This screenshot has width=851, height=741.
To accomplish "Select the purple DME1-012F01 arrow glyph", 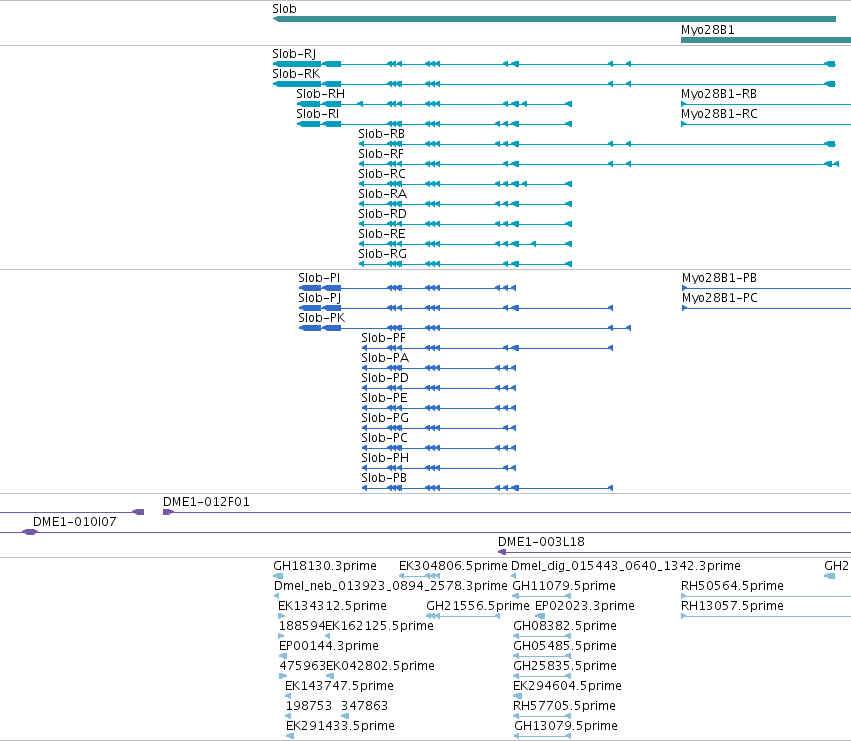I will 168,512.
